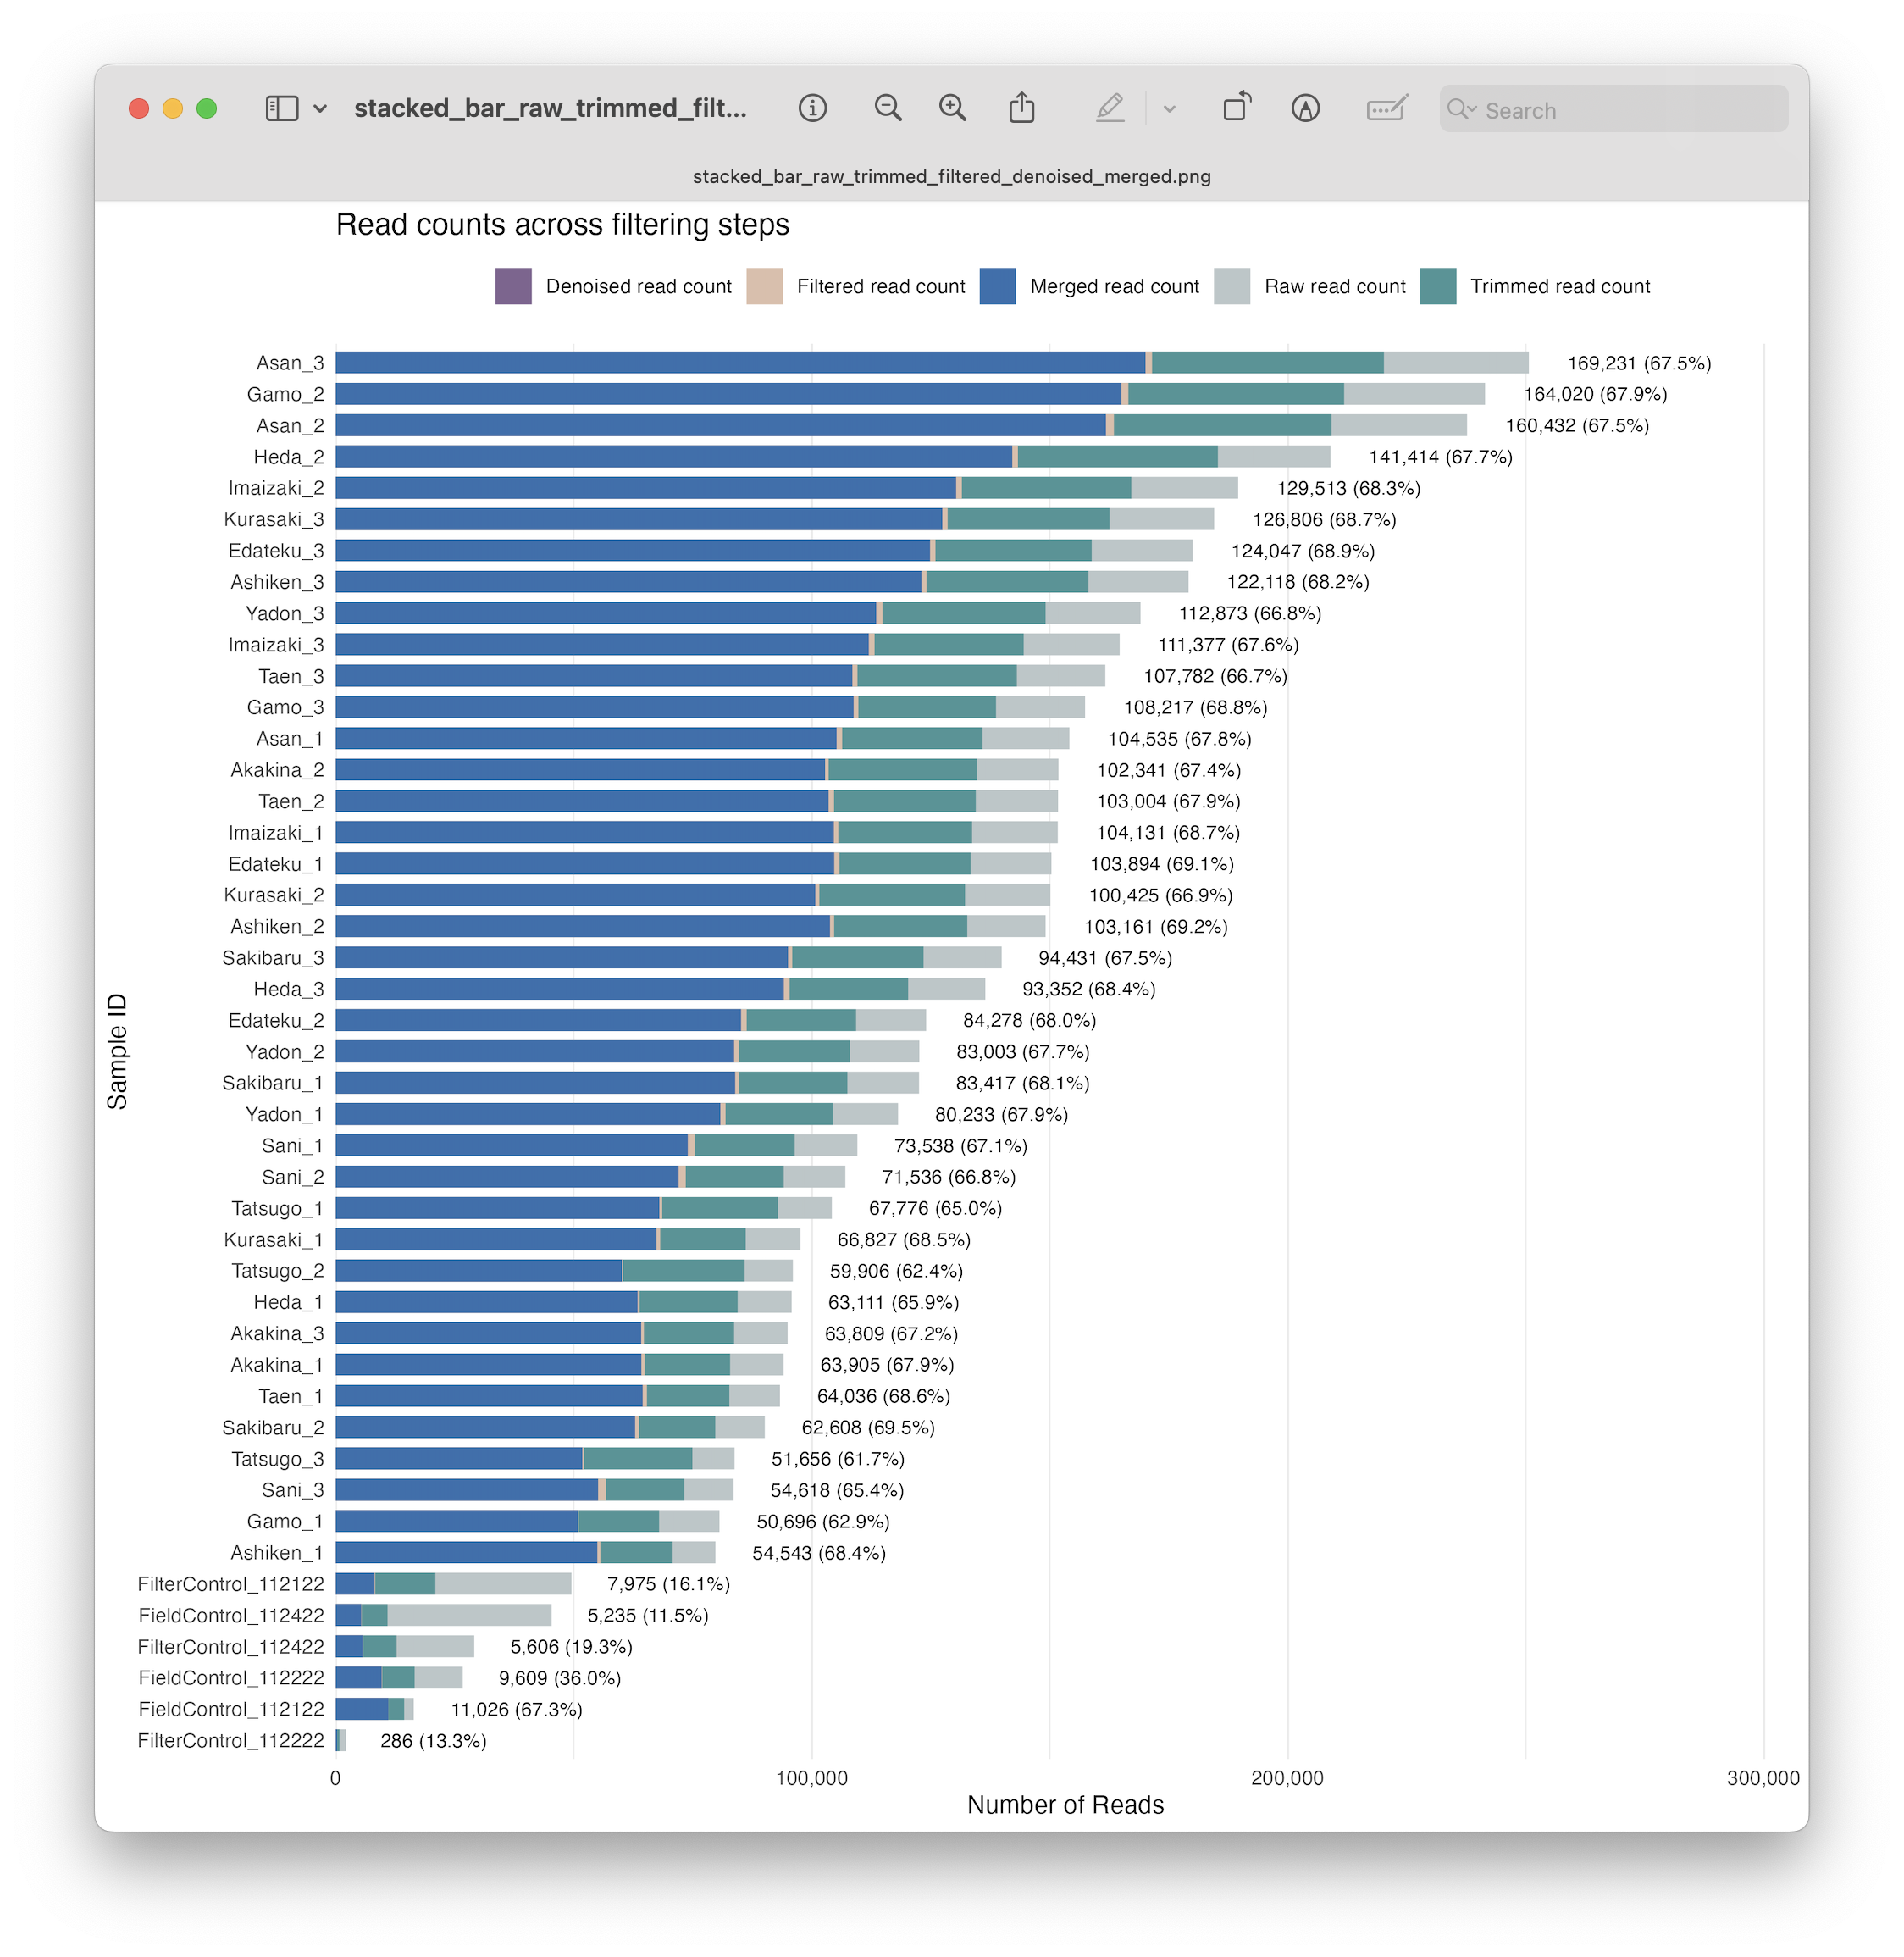Zoom out of the image

click(x=888, y=108)
